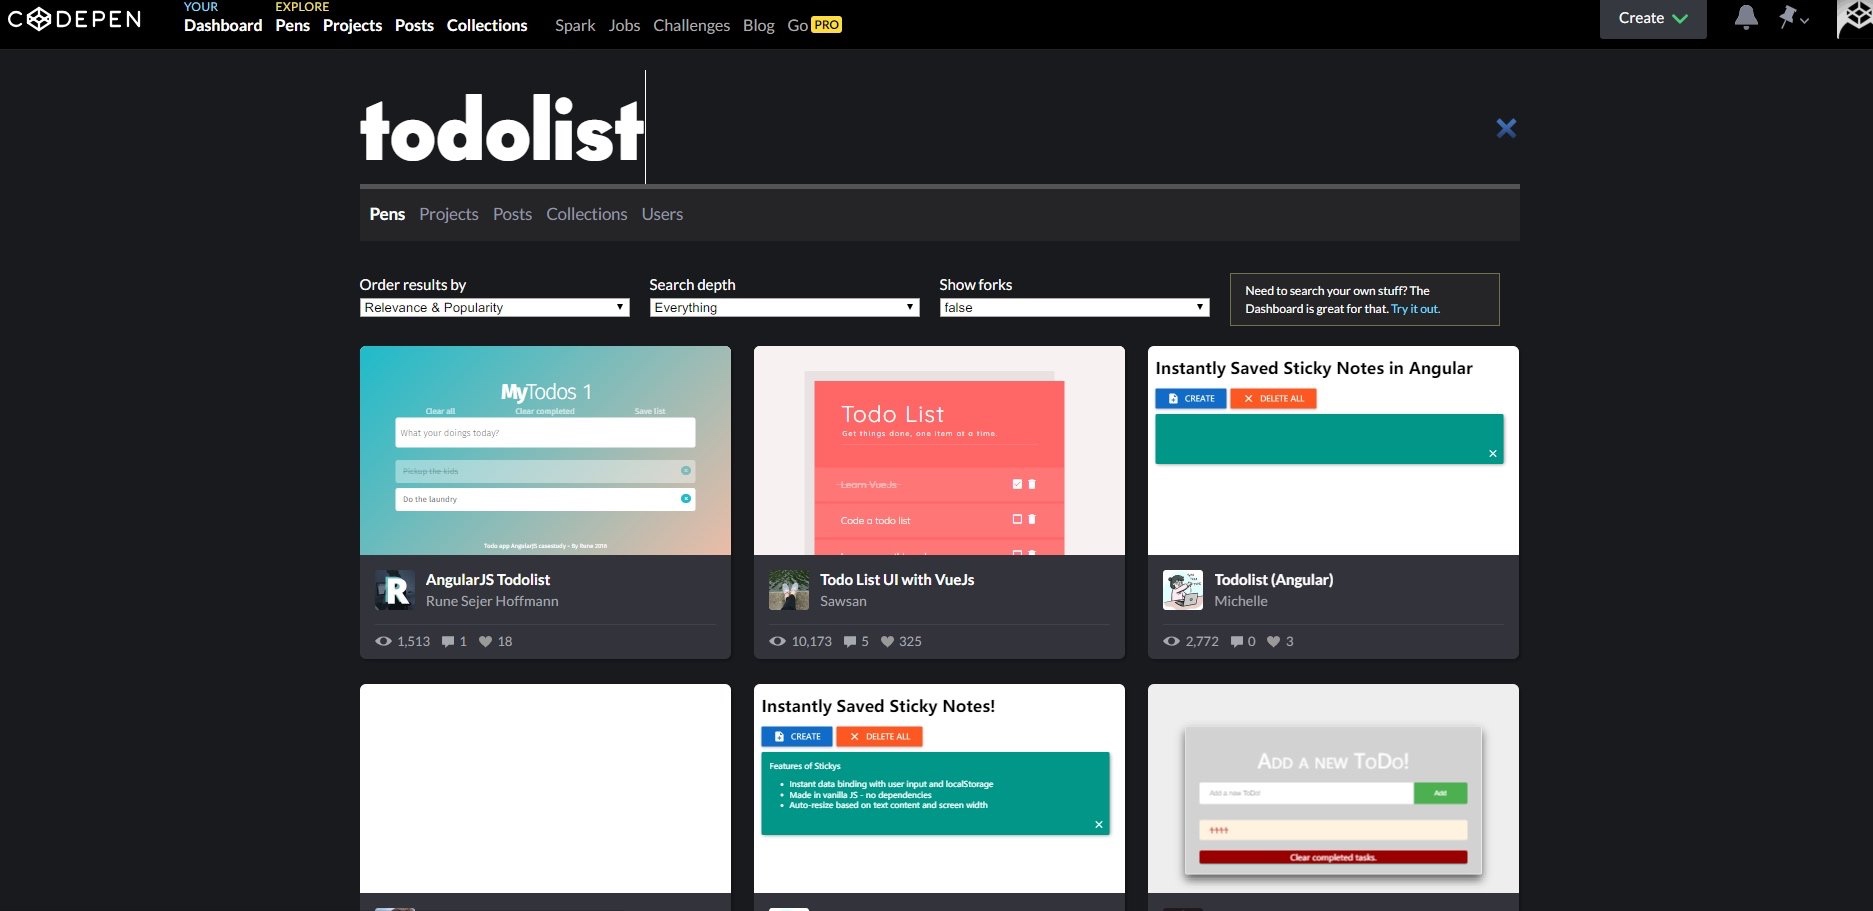The height and width of the screenshot is (911, 1873).
Task: Click comments icon on AngularJS Todolist
Action: [448, 642]
